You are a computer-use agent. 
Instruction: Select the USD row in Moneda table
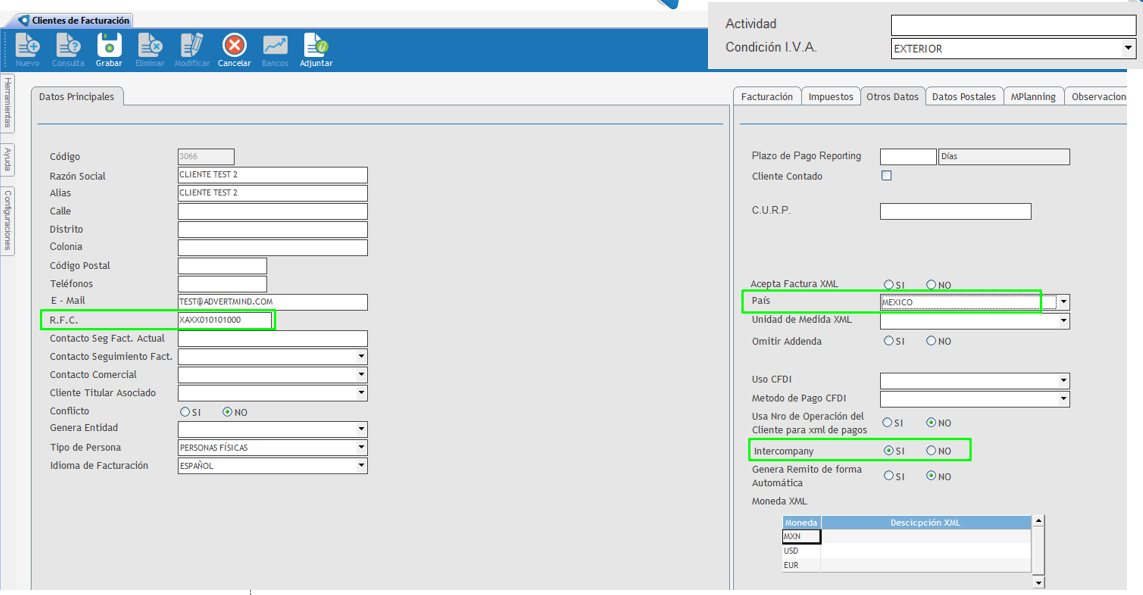(x=907, y=551)
